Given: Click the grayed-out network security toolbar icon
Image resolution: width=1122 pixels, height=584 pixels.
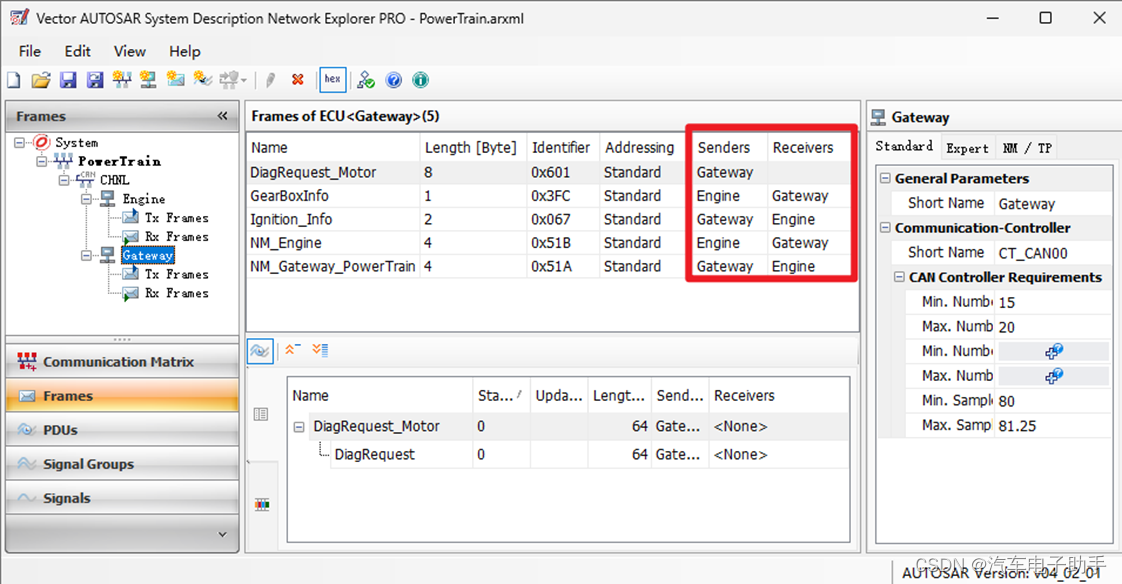Looking at the screenshot, I should pos(229,80).
